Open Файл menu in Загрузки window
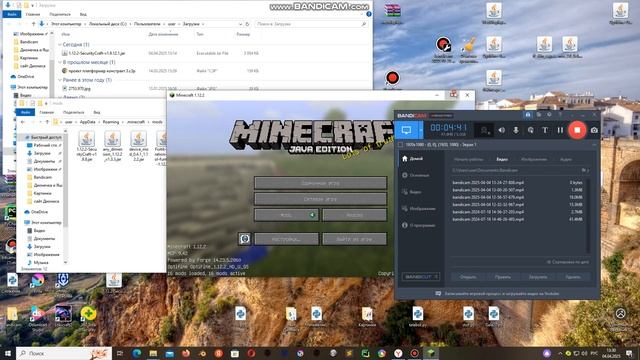The width and height of the screenshot is (640, 360). point(12,14)
